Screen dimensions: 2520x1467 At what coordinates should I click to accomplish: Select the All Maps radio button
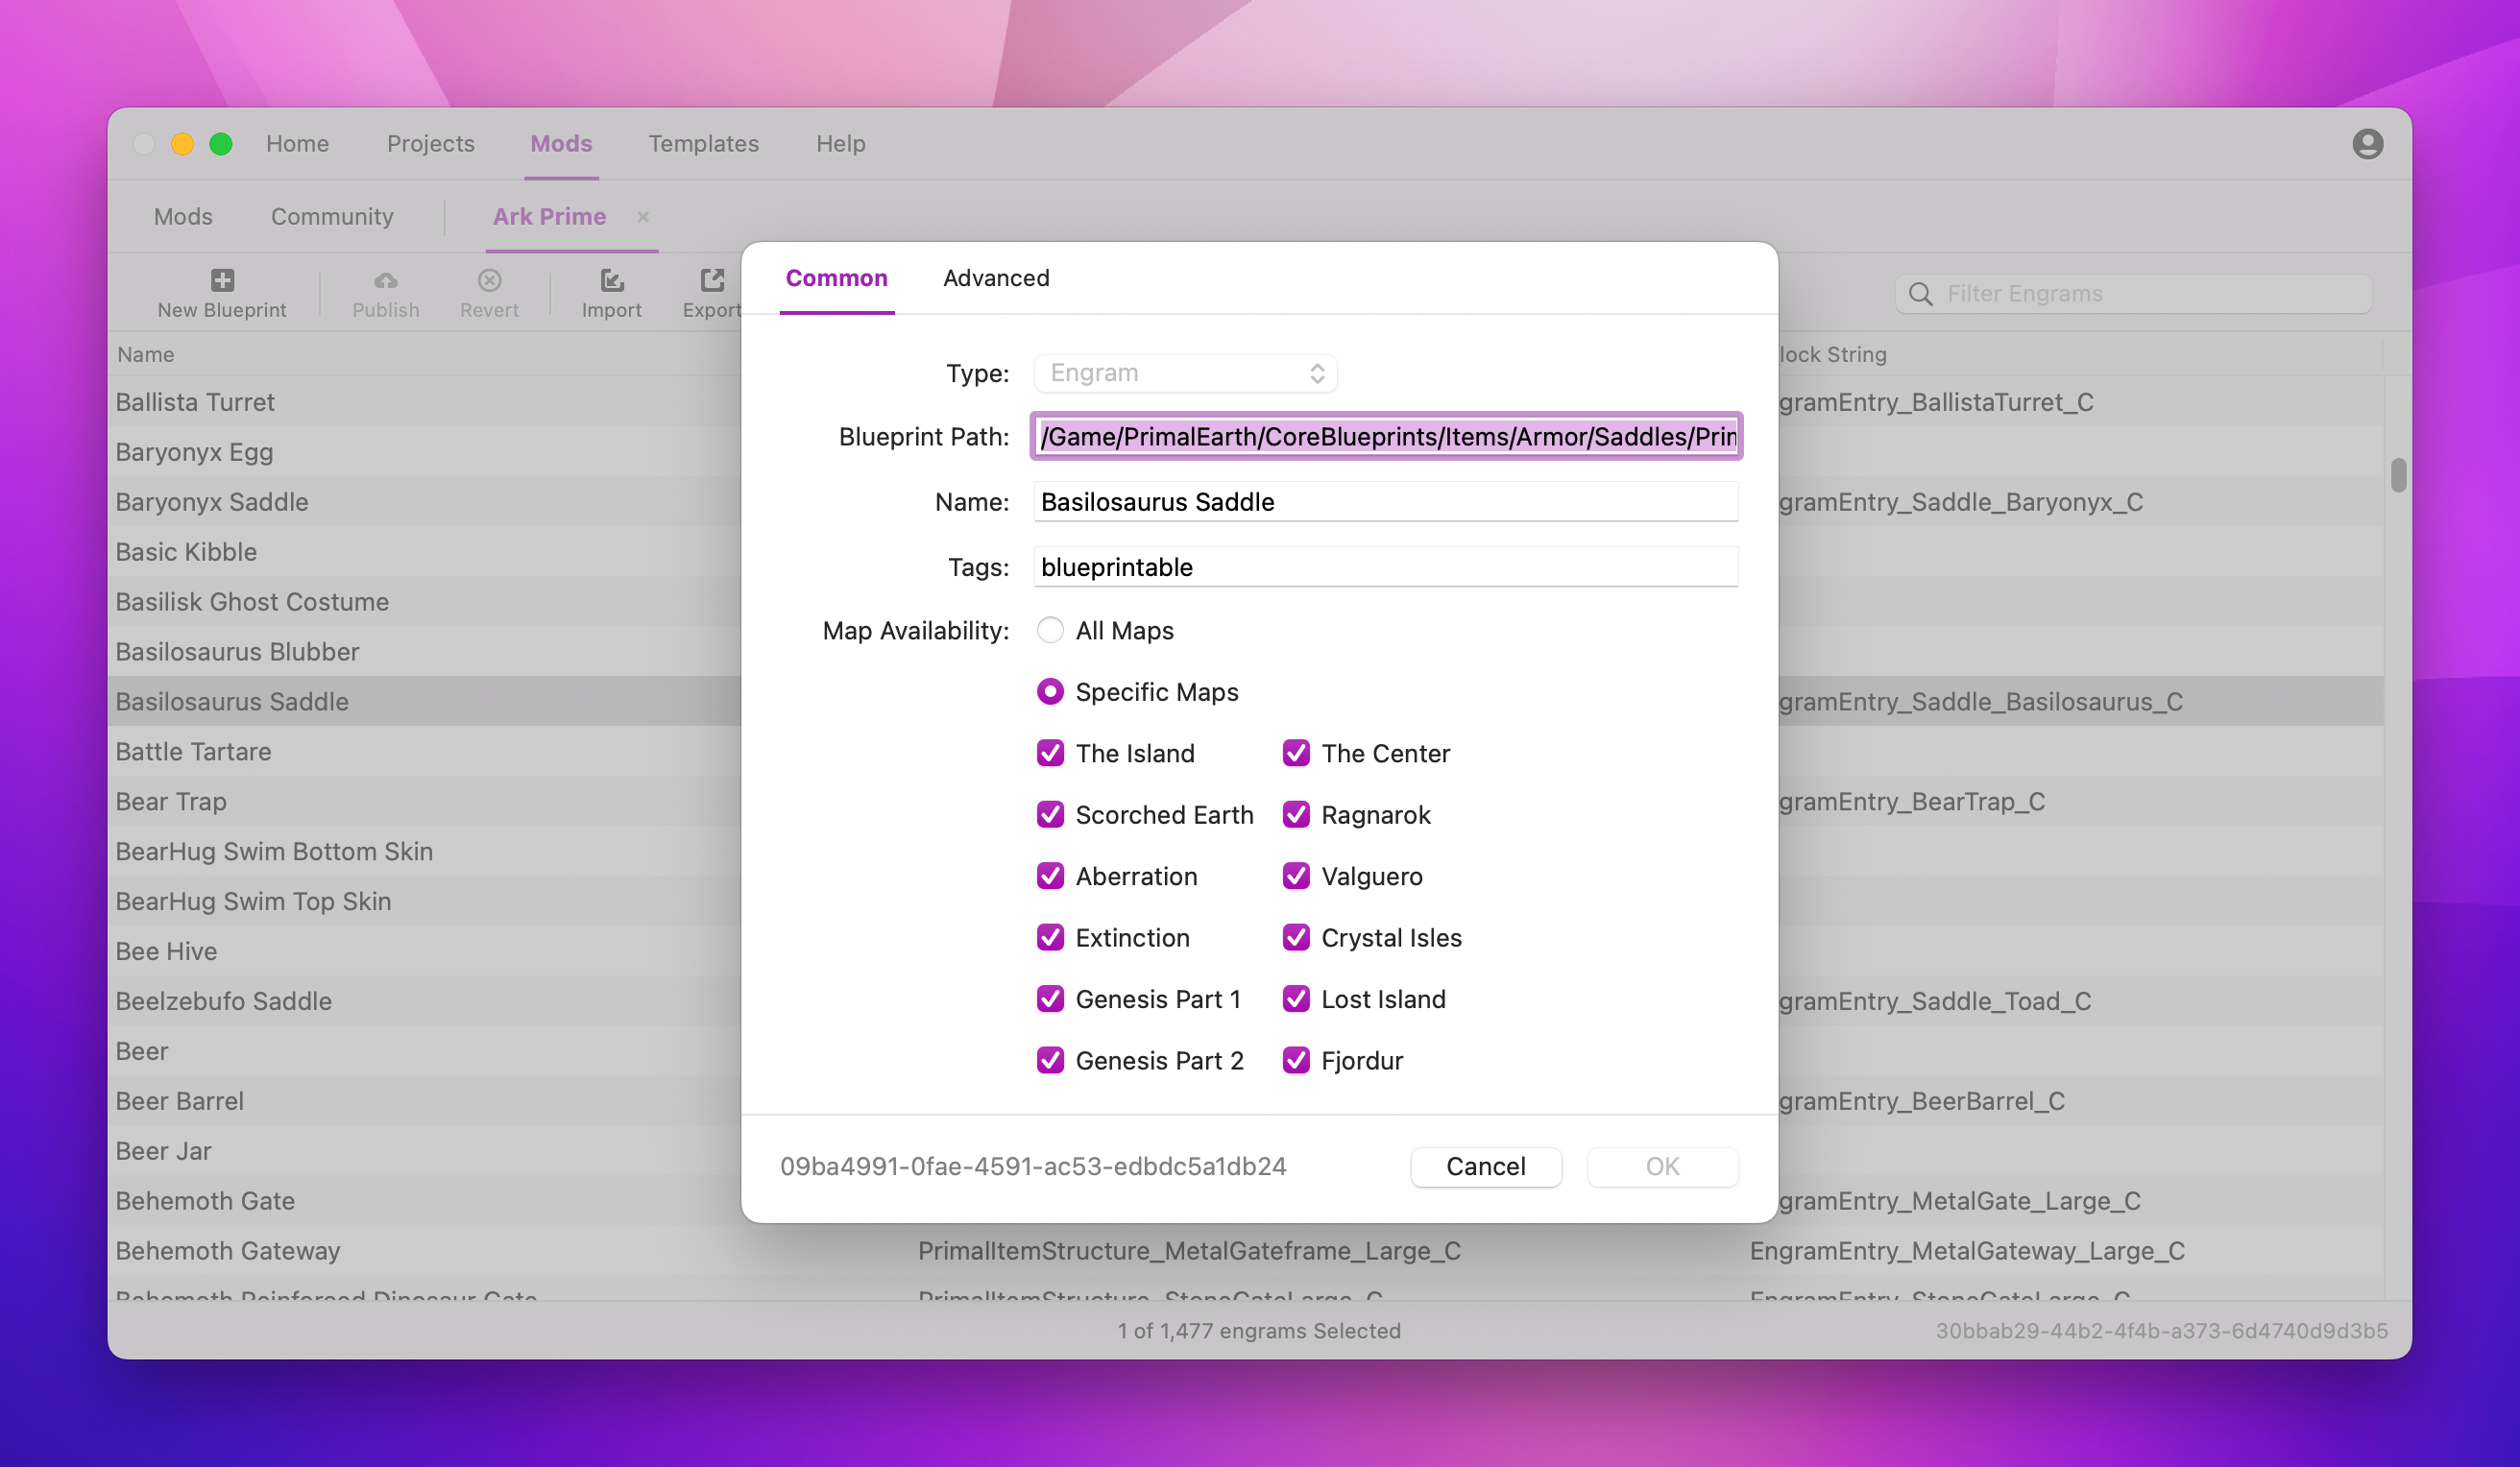point(1050,631)
